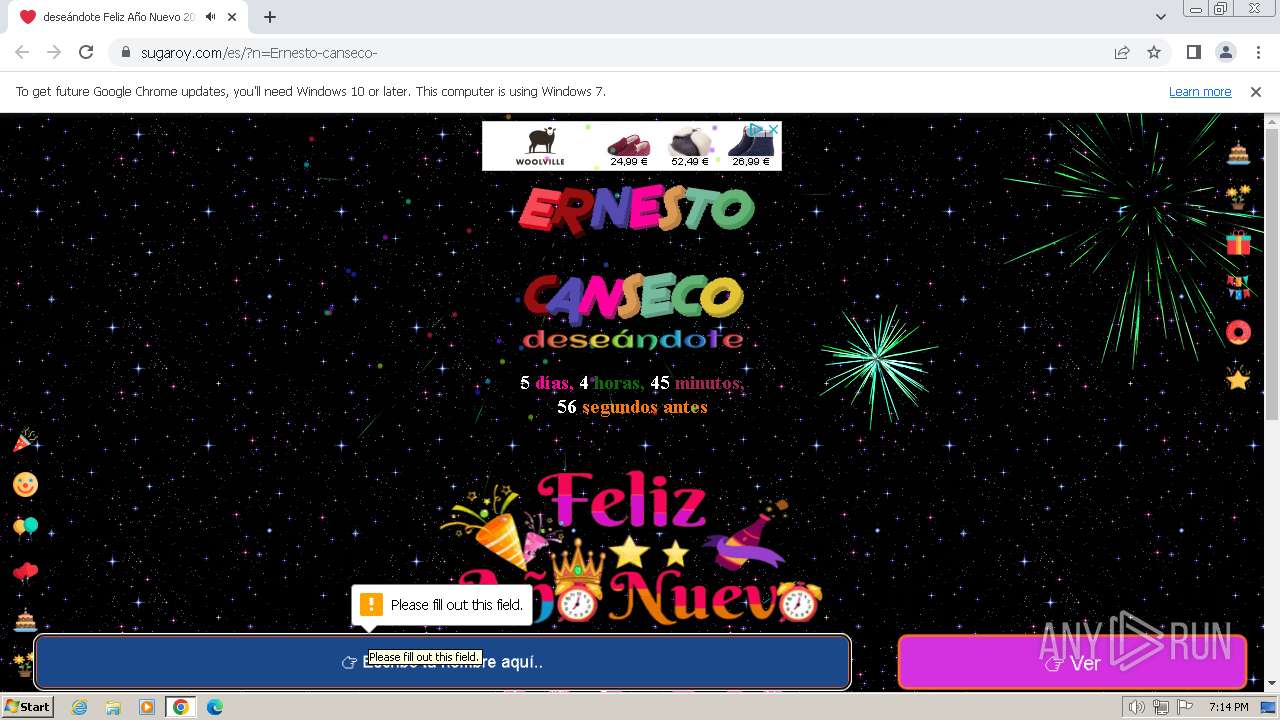Open the 7:14 PM system clock

click(x=1228, y=707)
